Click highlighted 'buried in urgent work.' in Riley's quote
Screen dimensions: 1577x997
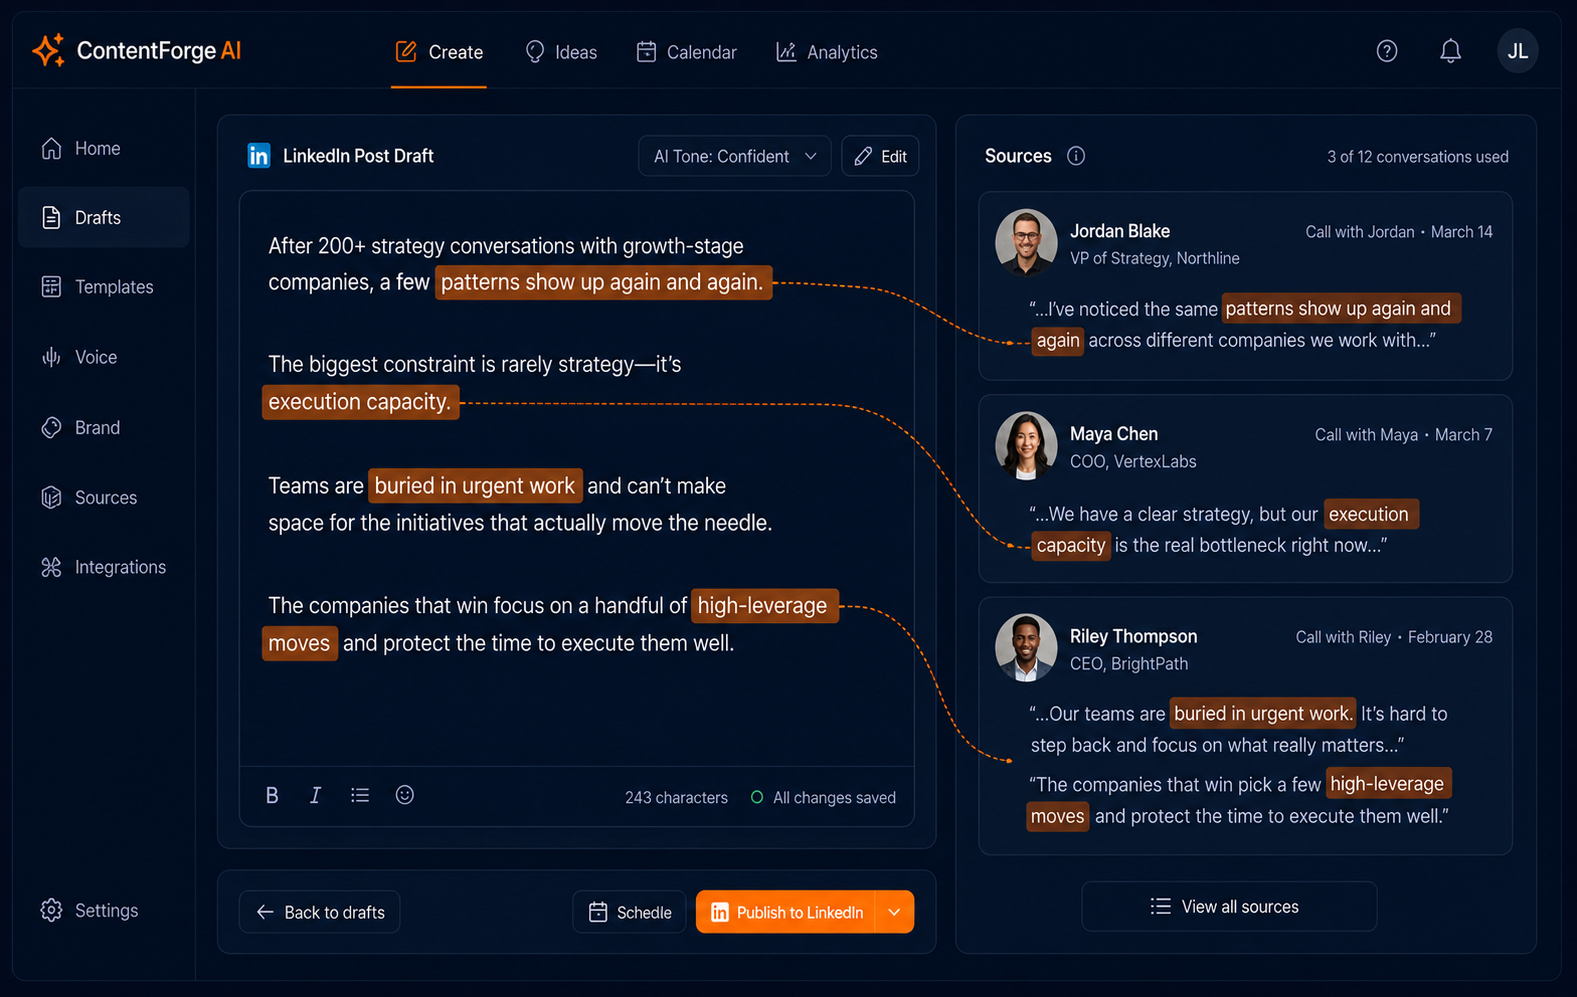coord(1263,713)
